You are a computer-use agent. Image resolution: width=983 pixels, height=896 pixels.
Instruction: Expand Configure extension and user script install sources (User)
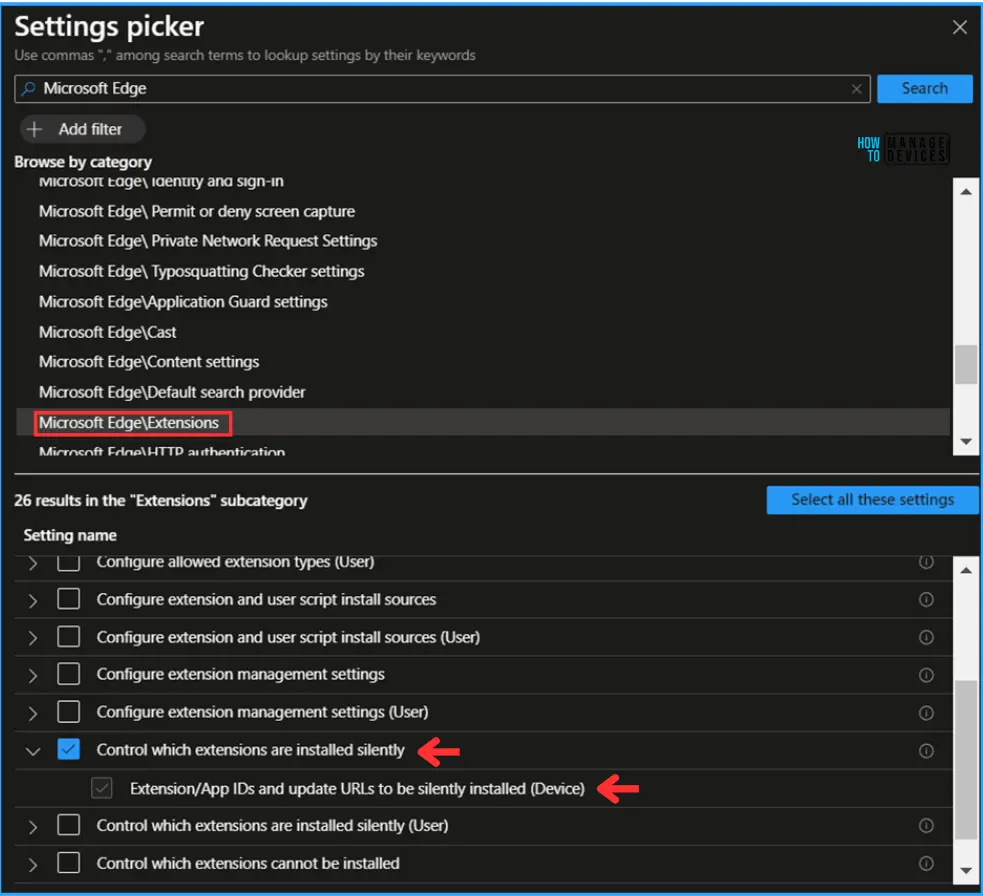pos(33,638)
